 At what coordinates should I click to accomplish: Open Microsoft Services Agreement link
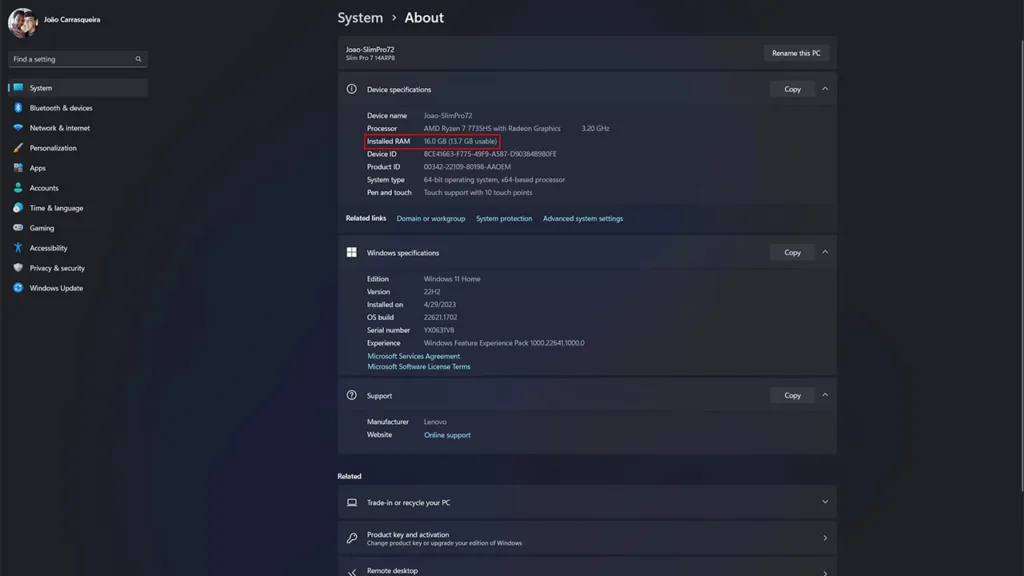413,357
